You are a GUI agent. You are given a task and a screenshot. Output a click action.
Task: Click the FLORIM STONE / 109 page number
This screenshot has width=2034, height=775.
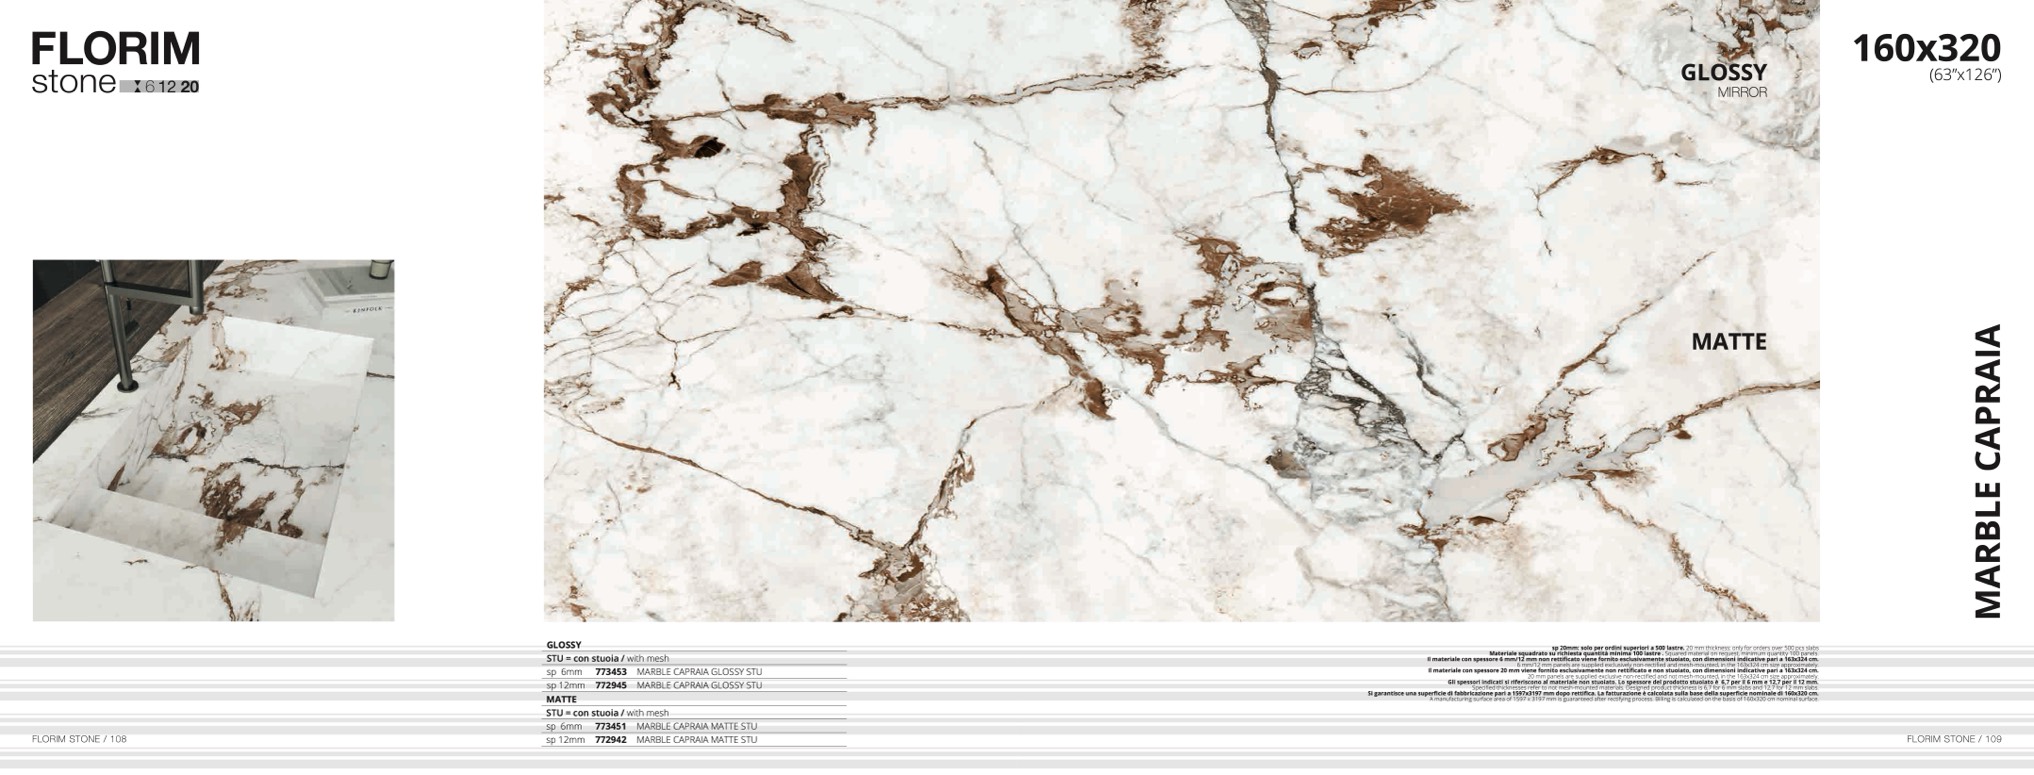pos(1953,739)
